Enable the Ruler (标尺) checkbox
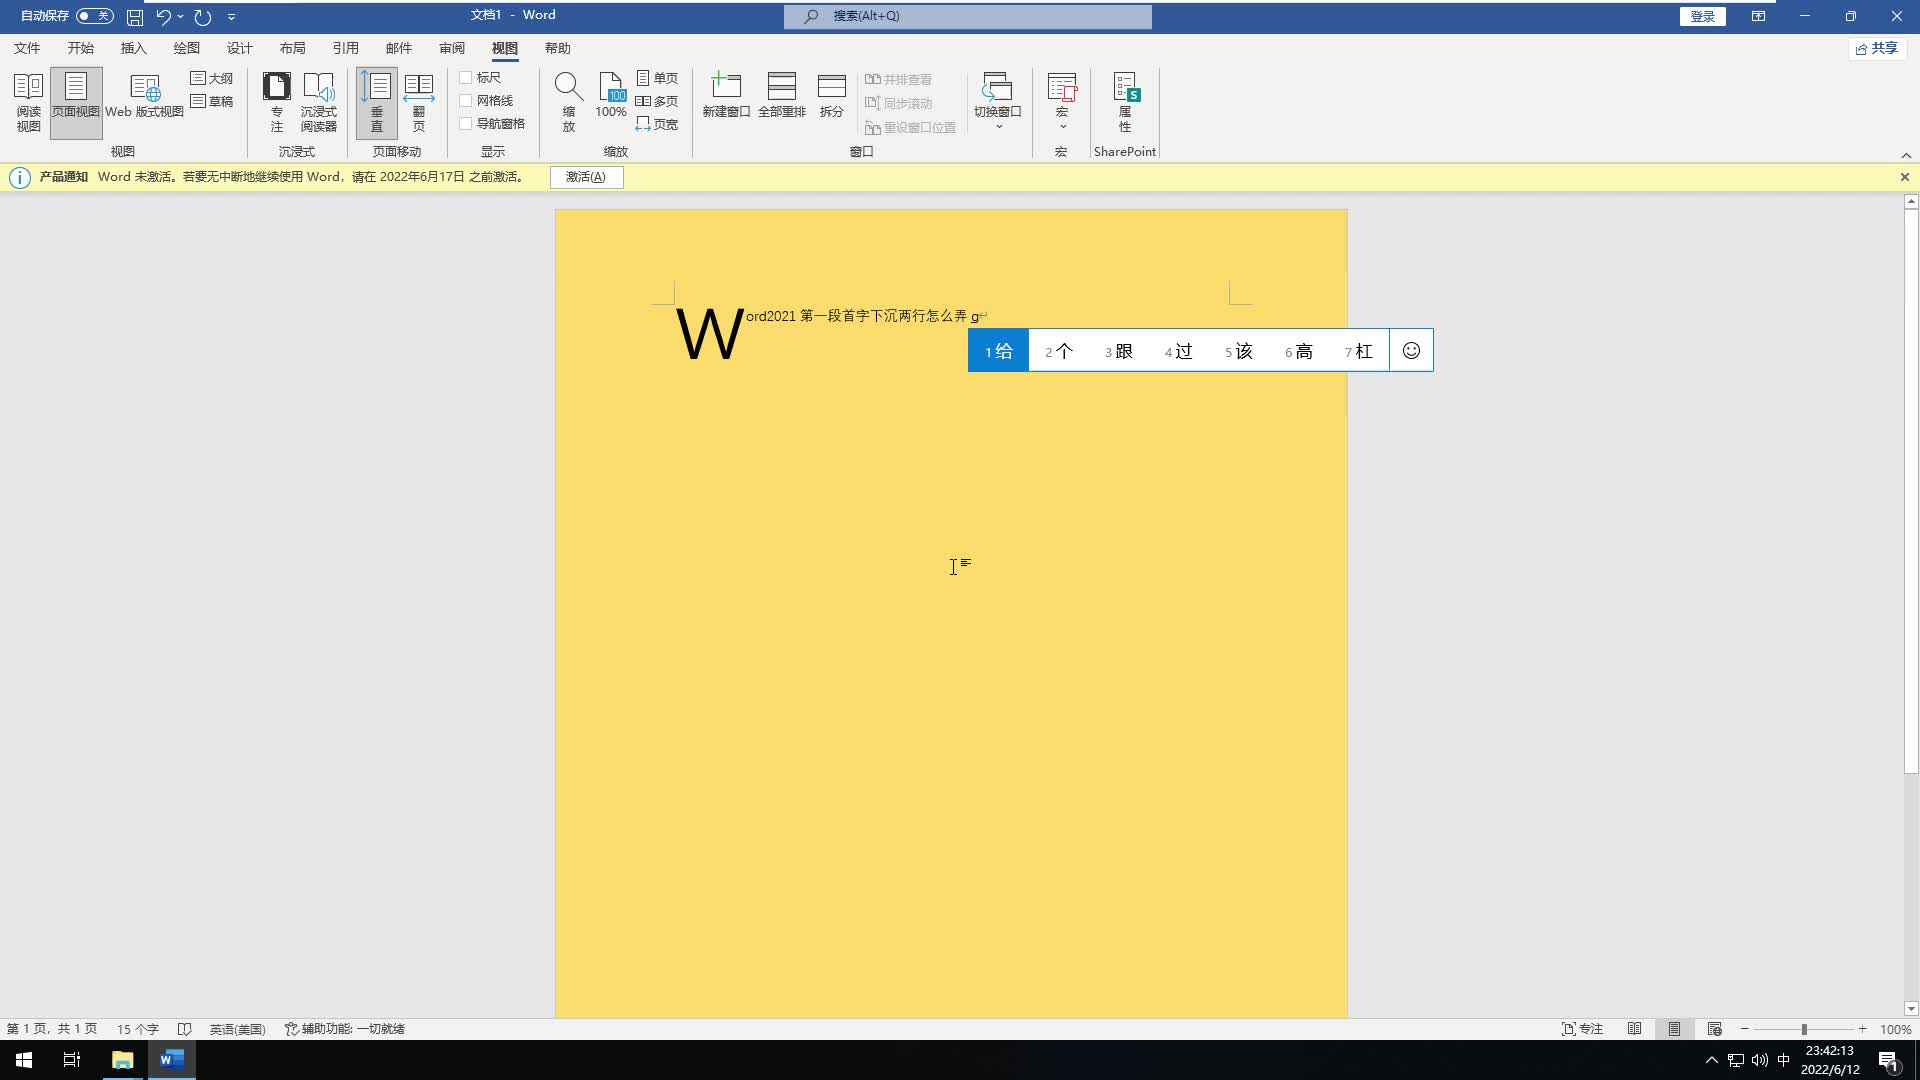1920x1080 pixels. [465, 78]
